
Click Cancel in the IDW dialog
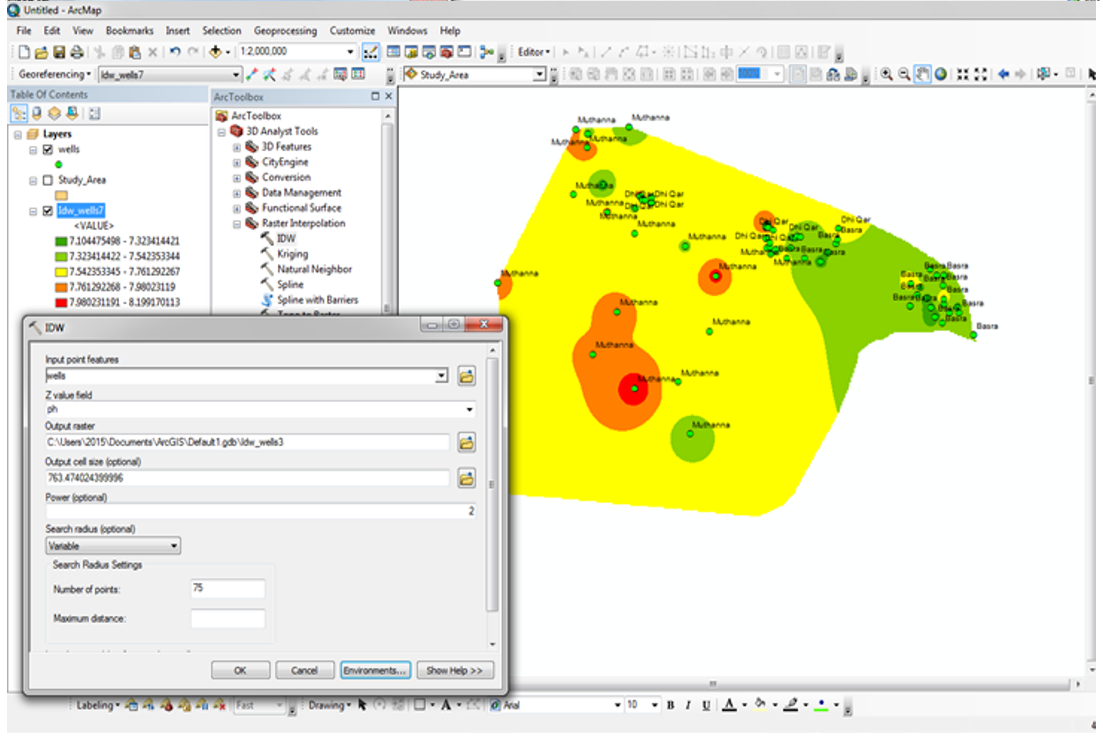tap(305, 671)
